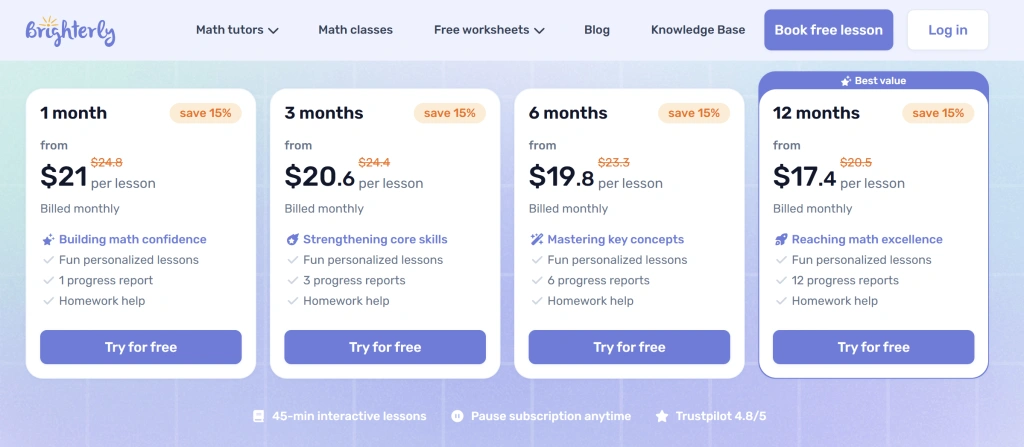This screenshot has width=1024, height=447.
Task: Click Try for free on 1 month plan
Action: click(141, 347)
